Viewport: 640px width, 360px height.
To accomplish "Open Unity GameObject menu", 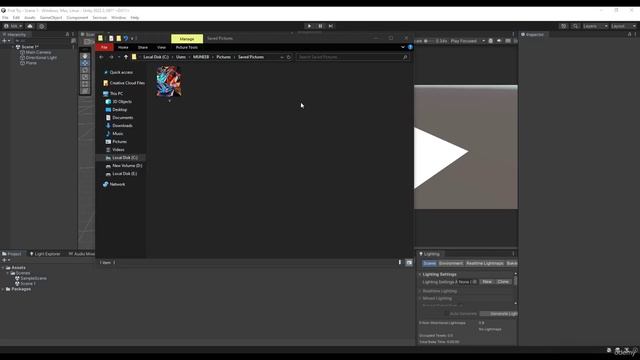I will (51, 18).
